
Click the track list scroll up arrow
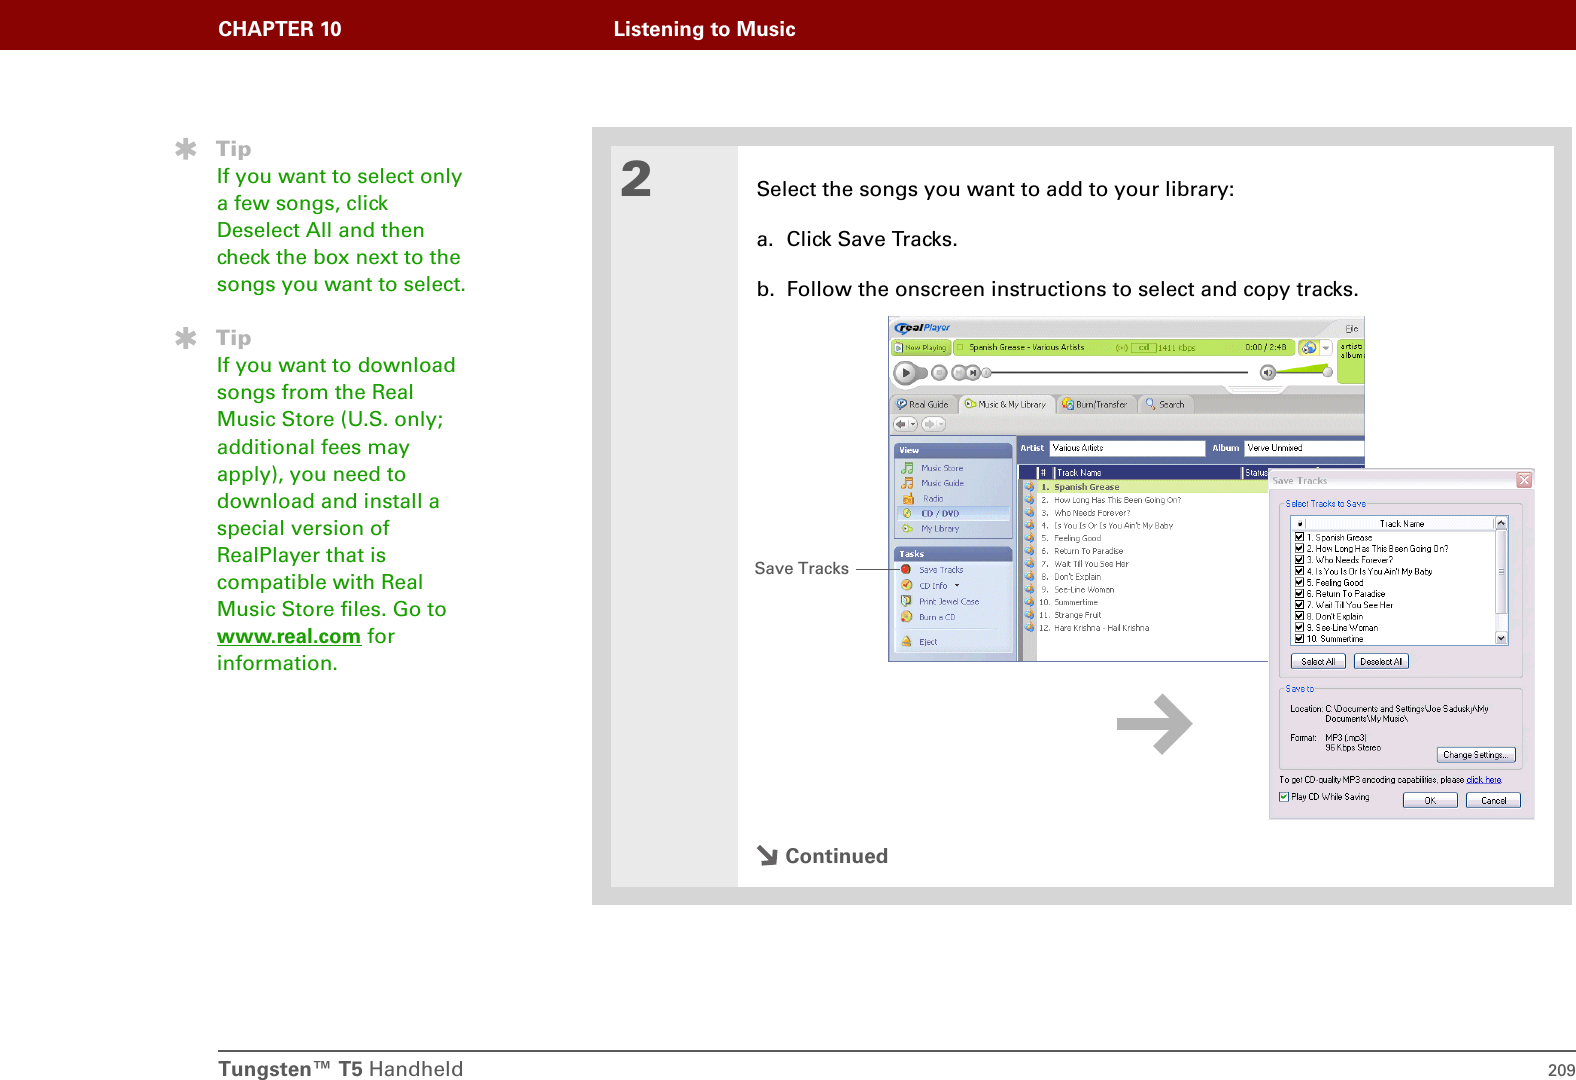1501,523
